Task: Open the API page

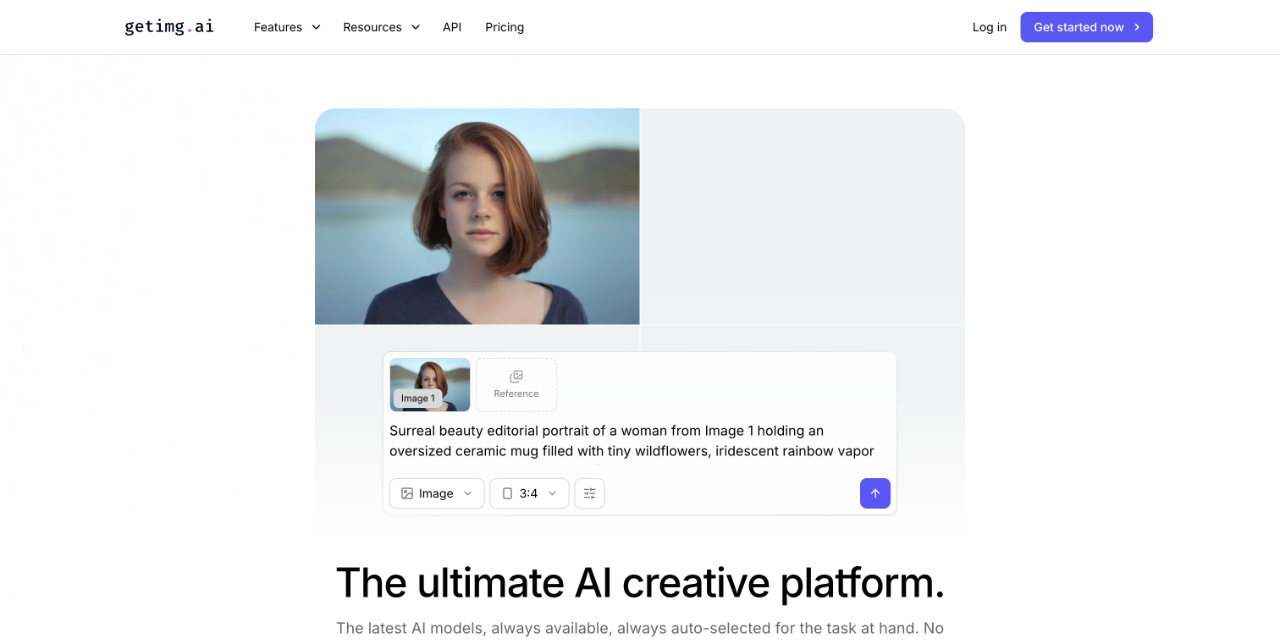Action: [452, 27]
